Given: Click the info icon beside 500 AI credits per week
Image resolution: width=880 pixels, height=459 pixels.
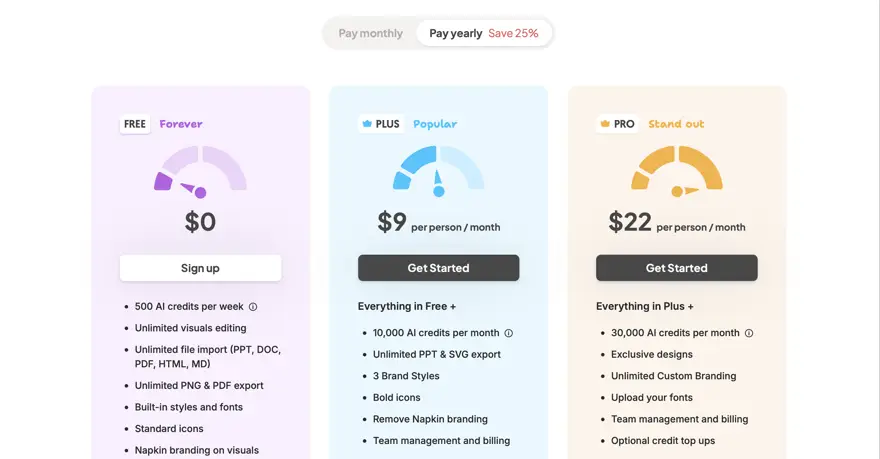Looking at the screenshot, I should click(253, 307).
